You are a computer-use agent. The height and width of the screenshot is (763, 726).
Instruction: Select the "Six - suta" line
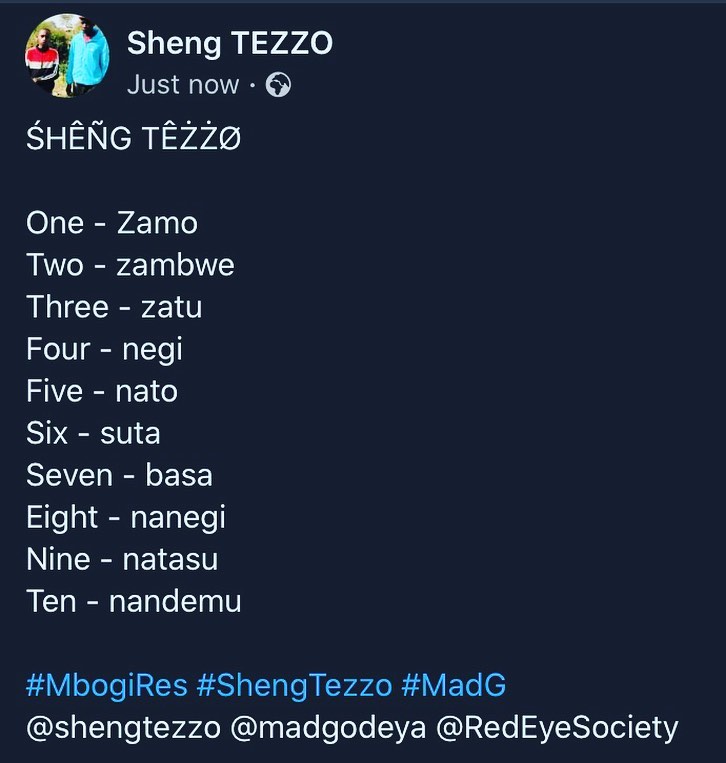[93, 433]
